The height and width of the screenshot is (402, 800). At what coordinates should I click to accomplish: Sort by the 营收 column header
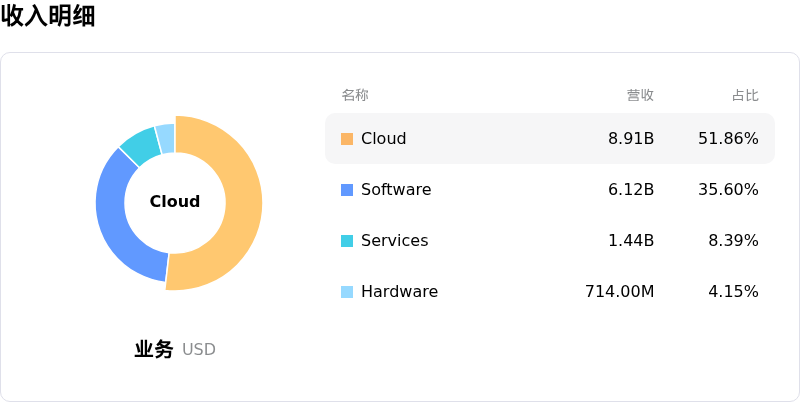(x=640, y=95)
